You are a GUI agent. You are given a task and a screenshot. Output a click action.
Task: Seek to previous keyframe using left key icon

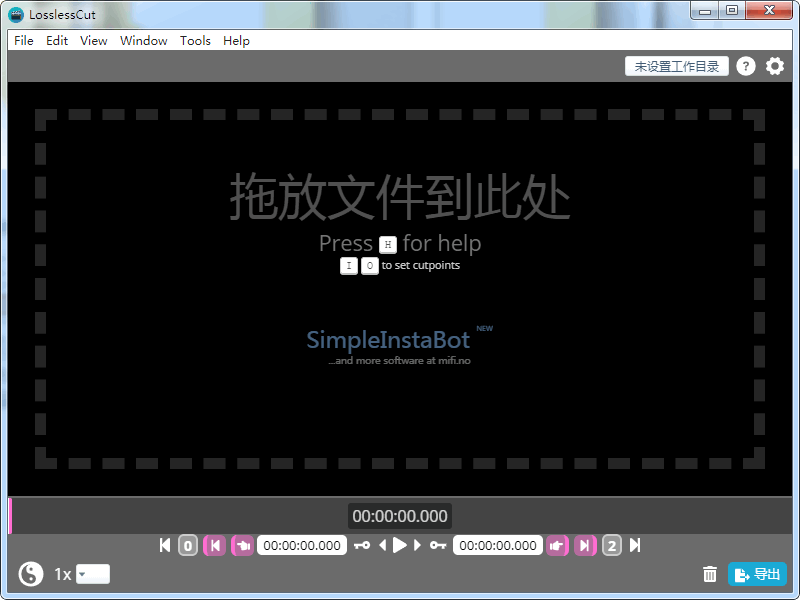coord(362,545)
